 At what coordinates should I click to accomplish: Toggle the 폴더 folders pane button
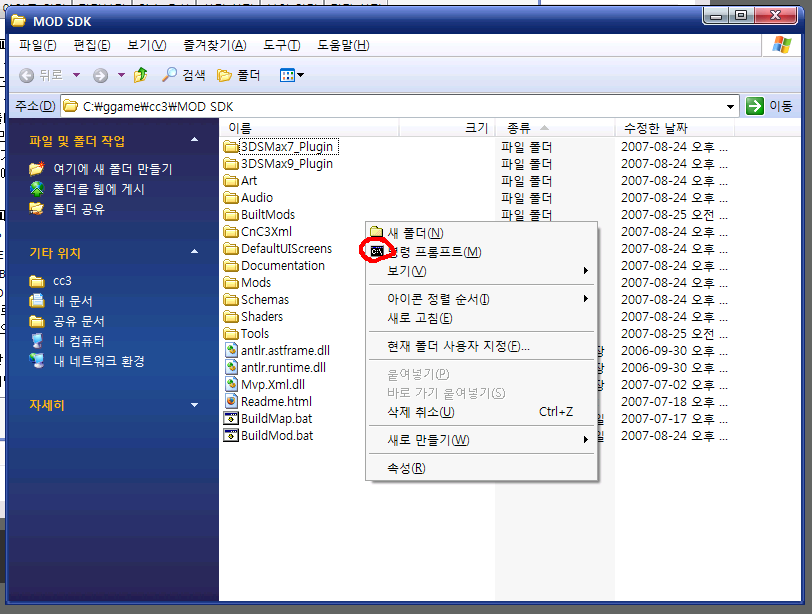click(x=238, y=75)
